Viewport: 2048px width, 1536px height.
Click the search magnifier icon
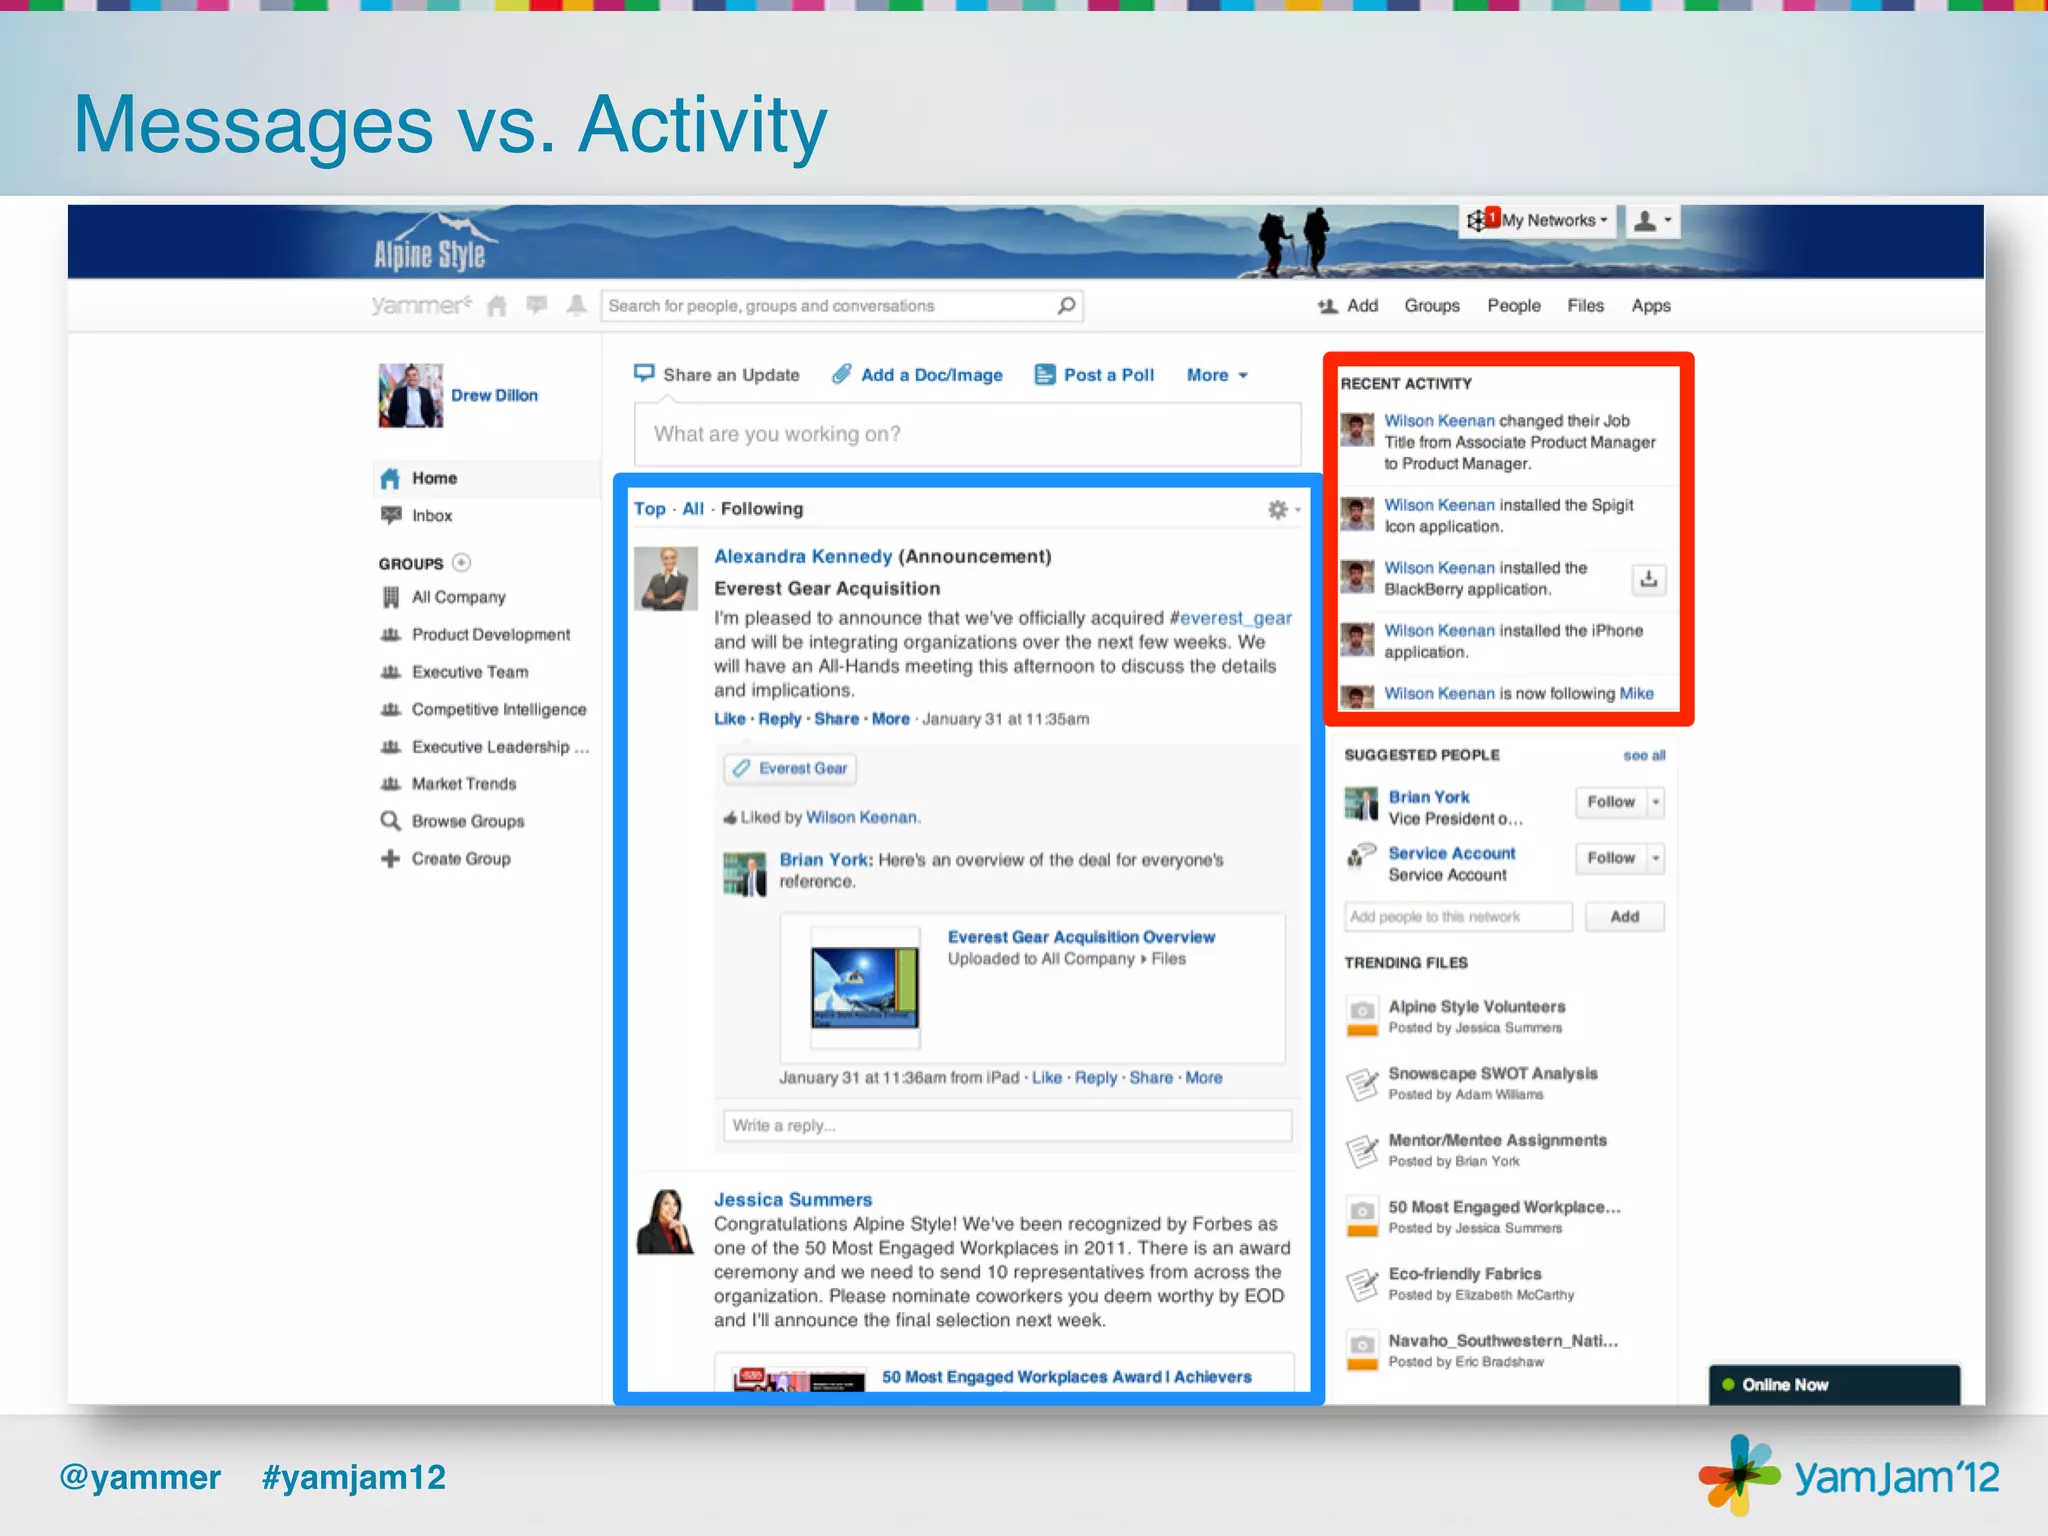point(1066,306)
